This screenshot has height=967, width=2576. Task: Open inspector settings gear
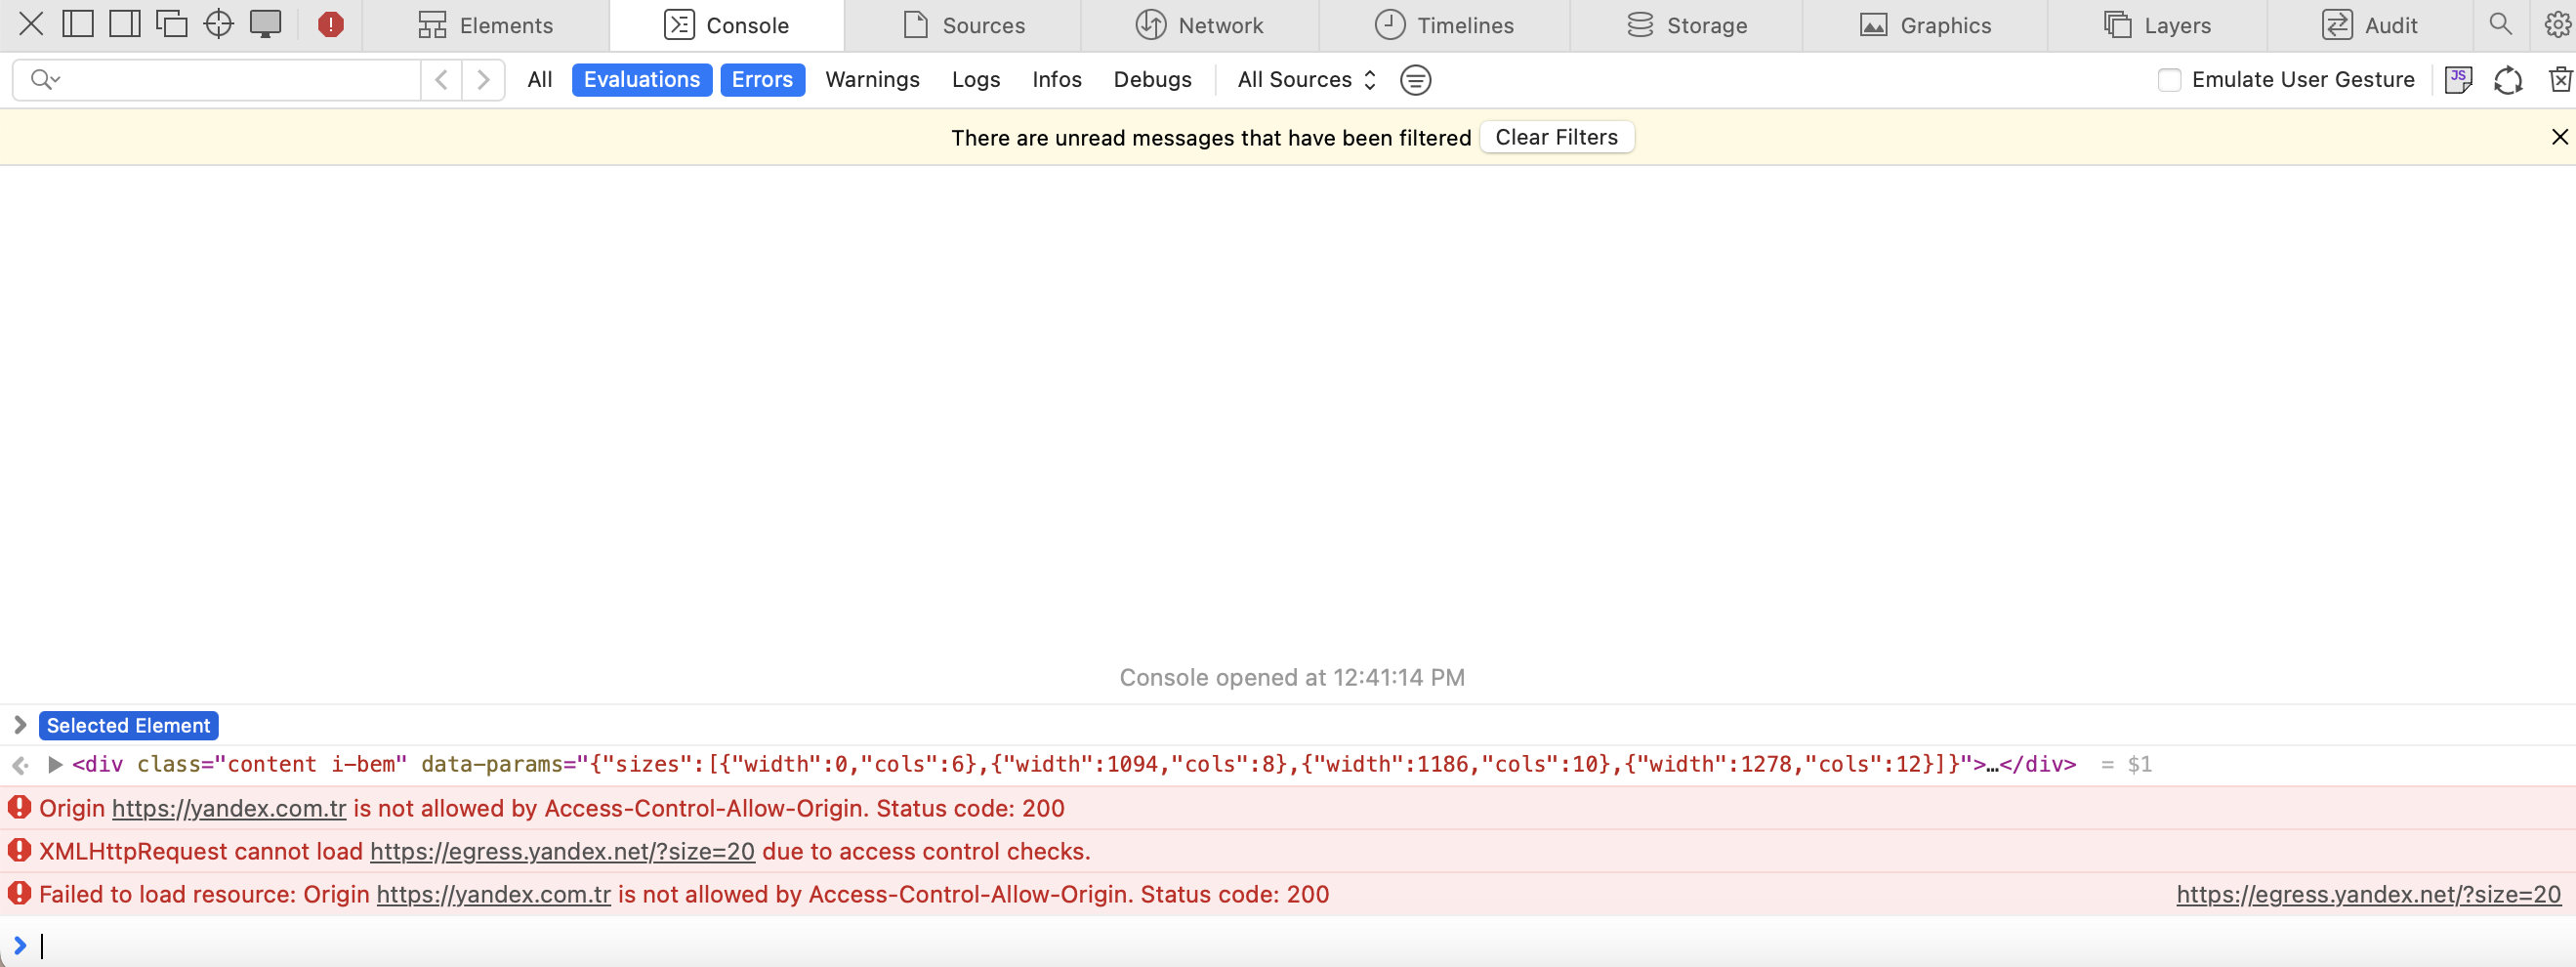2557,25
